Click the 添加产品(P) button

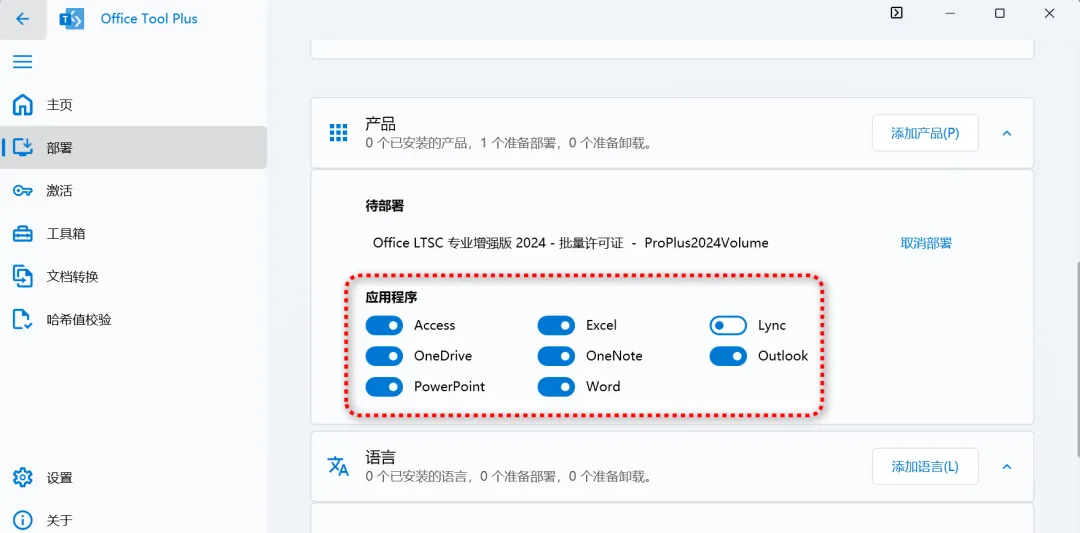[925, 133]
